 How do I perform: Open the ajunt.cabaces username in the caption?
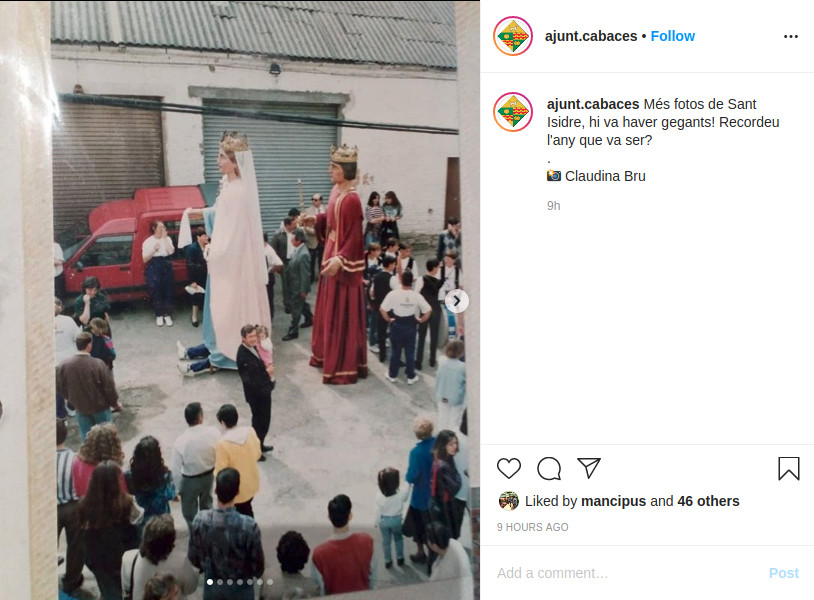[x=593, y=104]
